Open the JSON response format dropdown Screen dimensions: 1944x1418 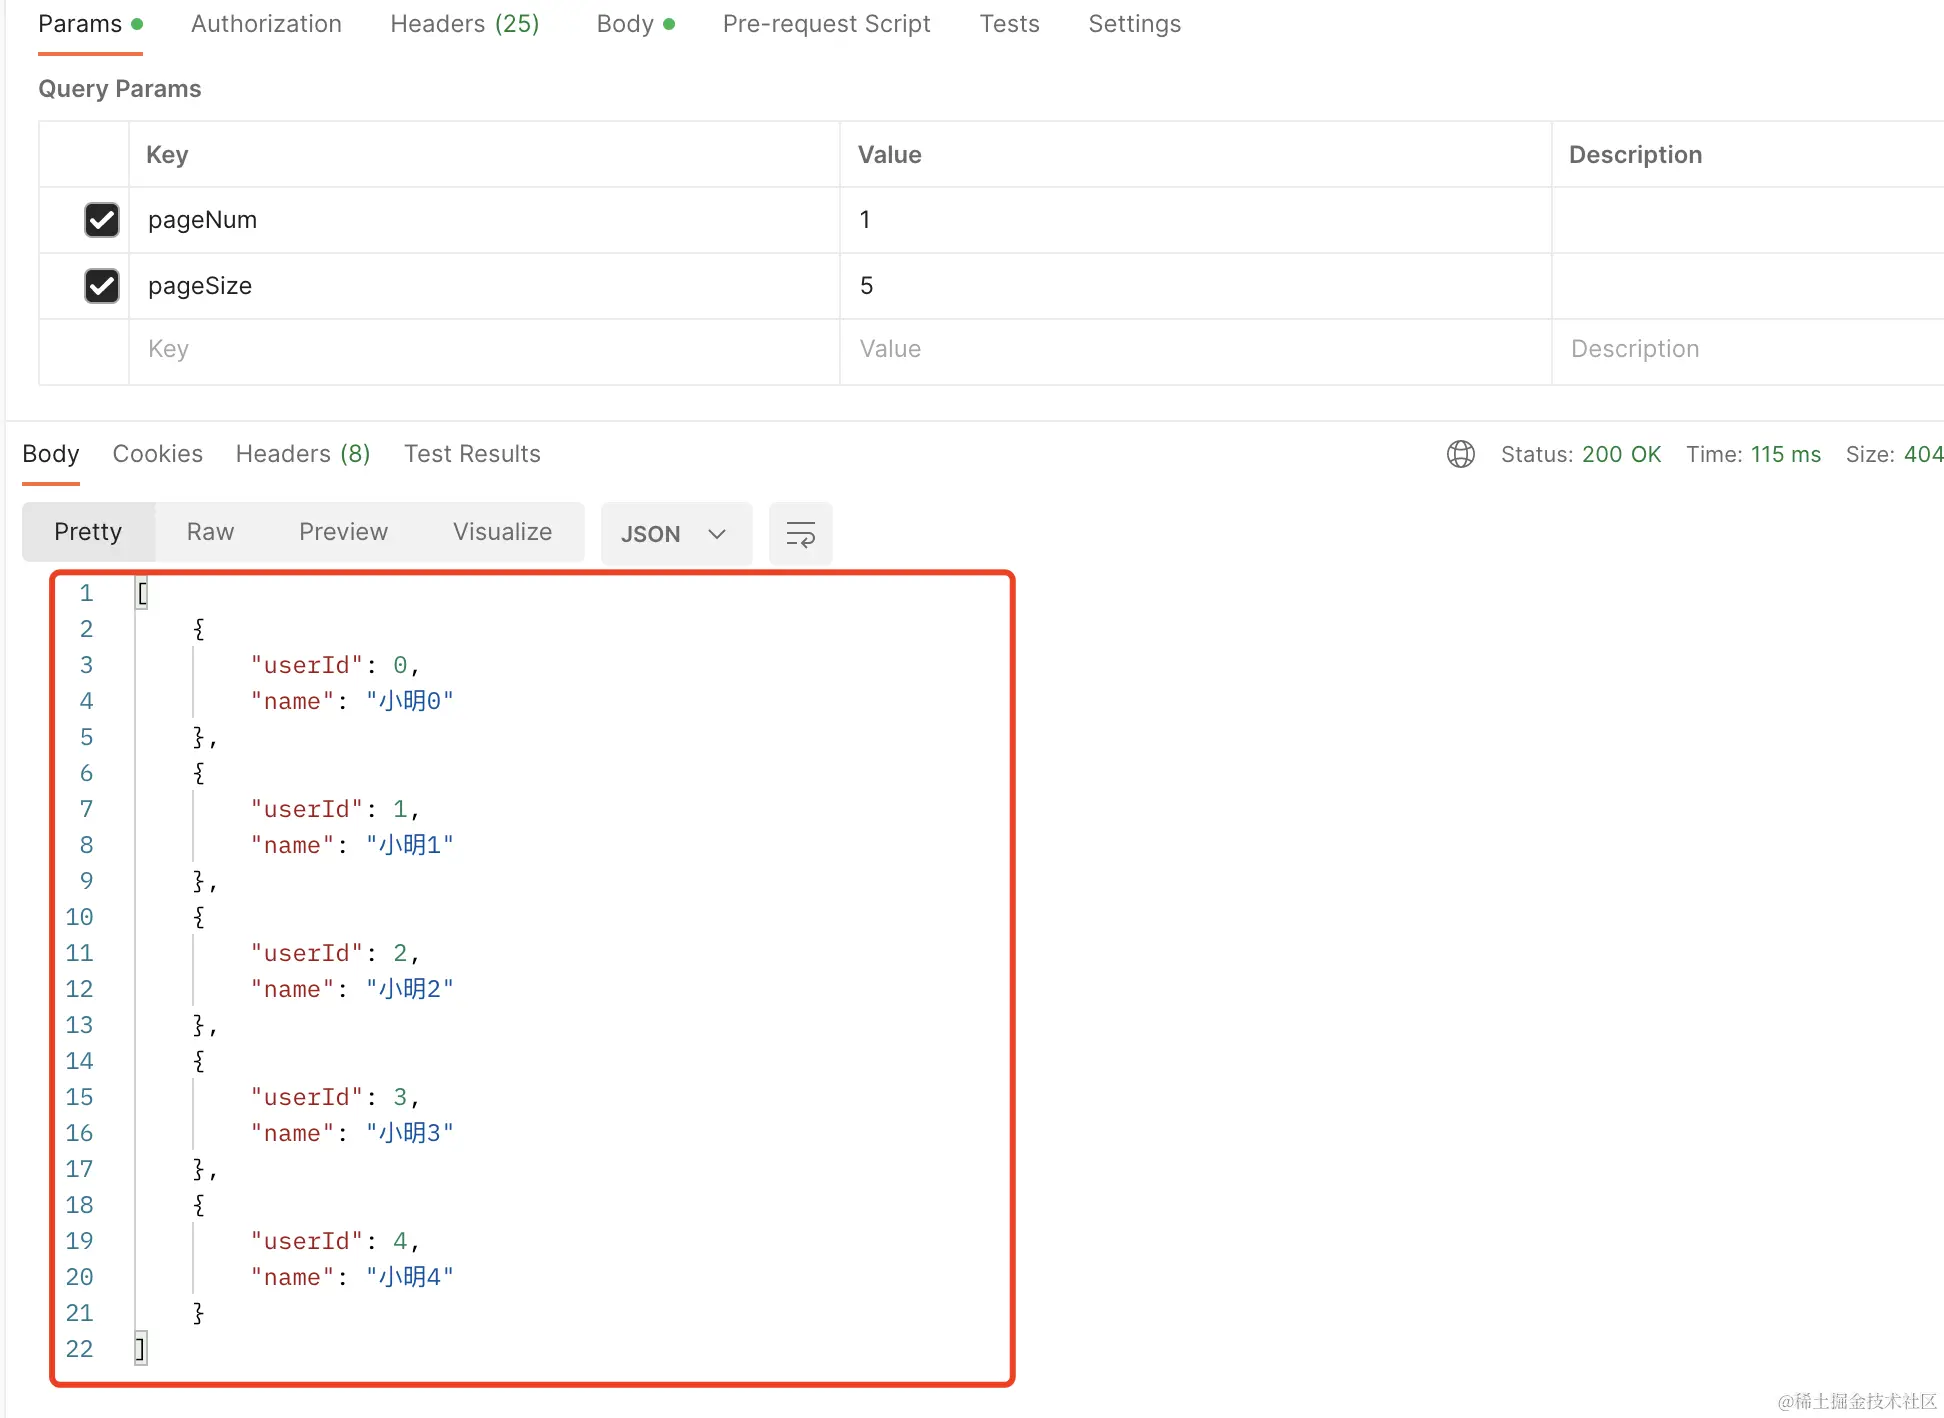click(676, 533)
